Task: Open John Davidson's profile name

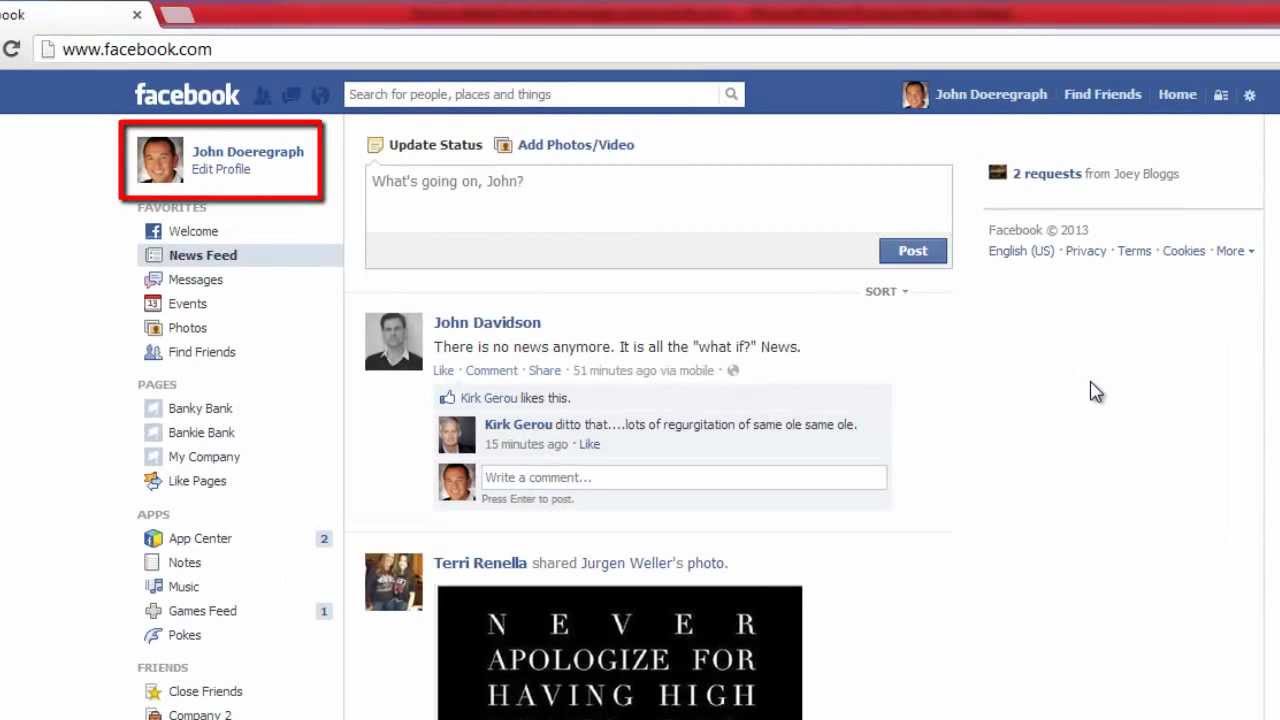Action: pos(487,323)
